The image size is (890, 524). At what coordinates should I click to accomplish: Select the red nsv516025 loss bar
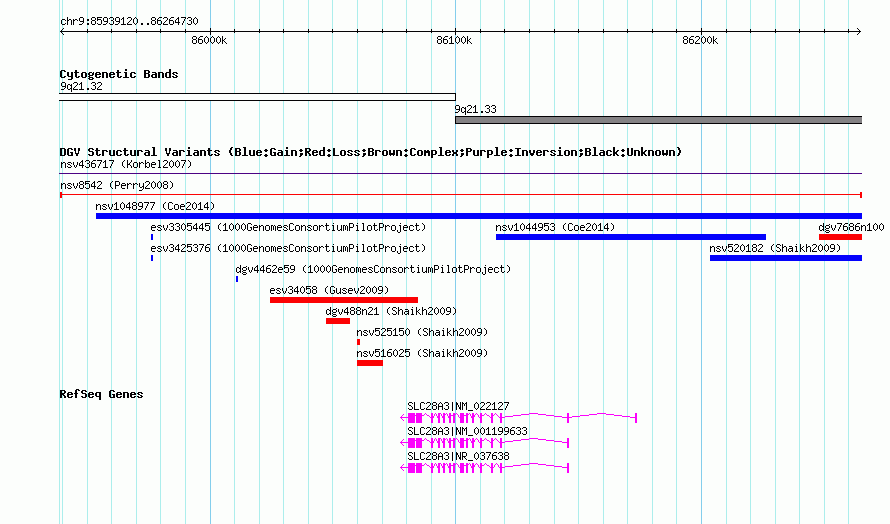point(370,363)
